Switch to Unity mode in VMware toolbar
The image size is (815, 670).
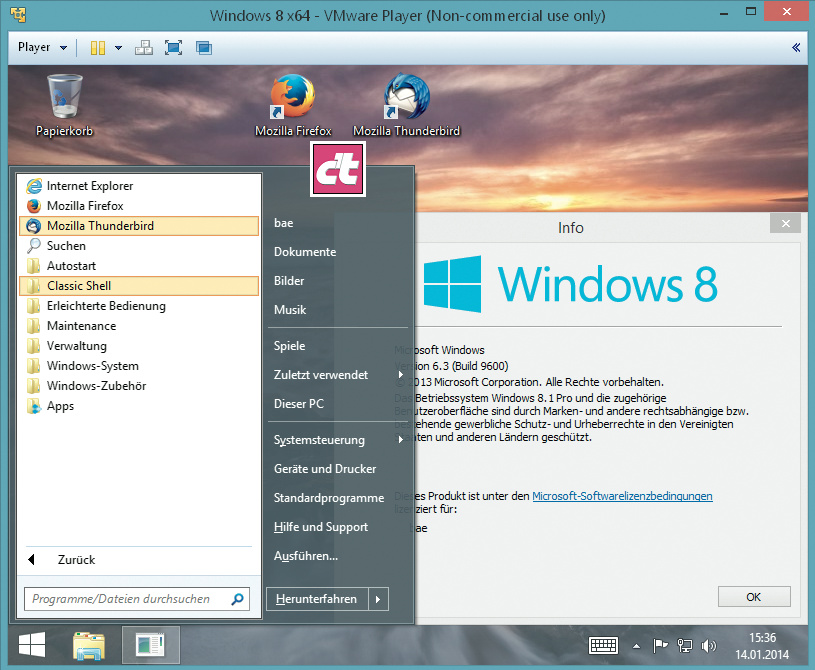(x=204, y=48)
